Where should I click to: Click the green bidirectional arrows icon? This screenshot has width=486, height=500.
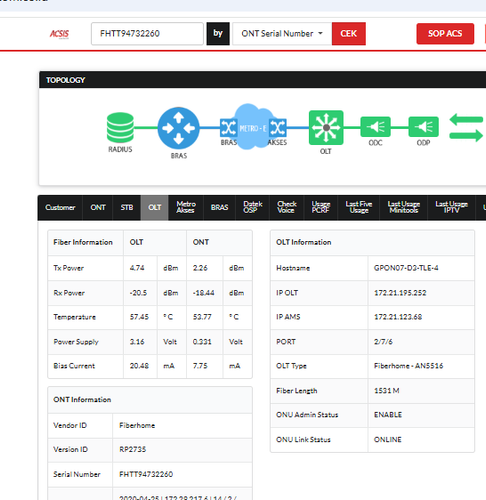[x=466, y=128]
